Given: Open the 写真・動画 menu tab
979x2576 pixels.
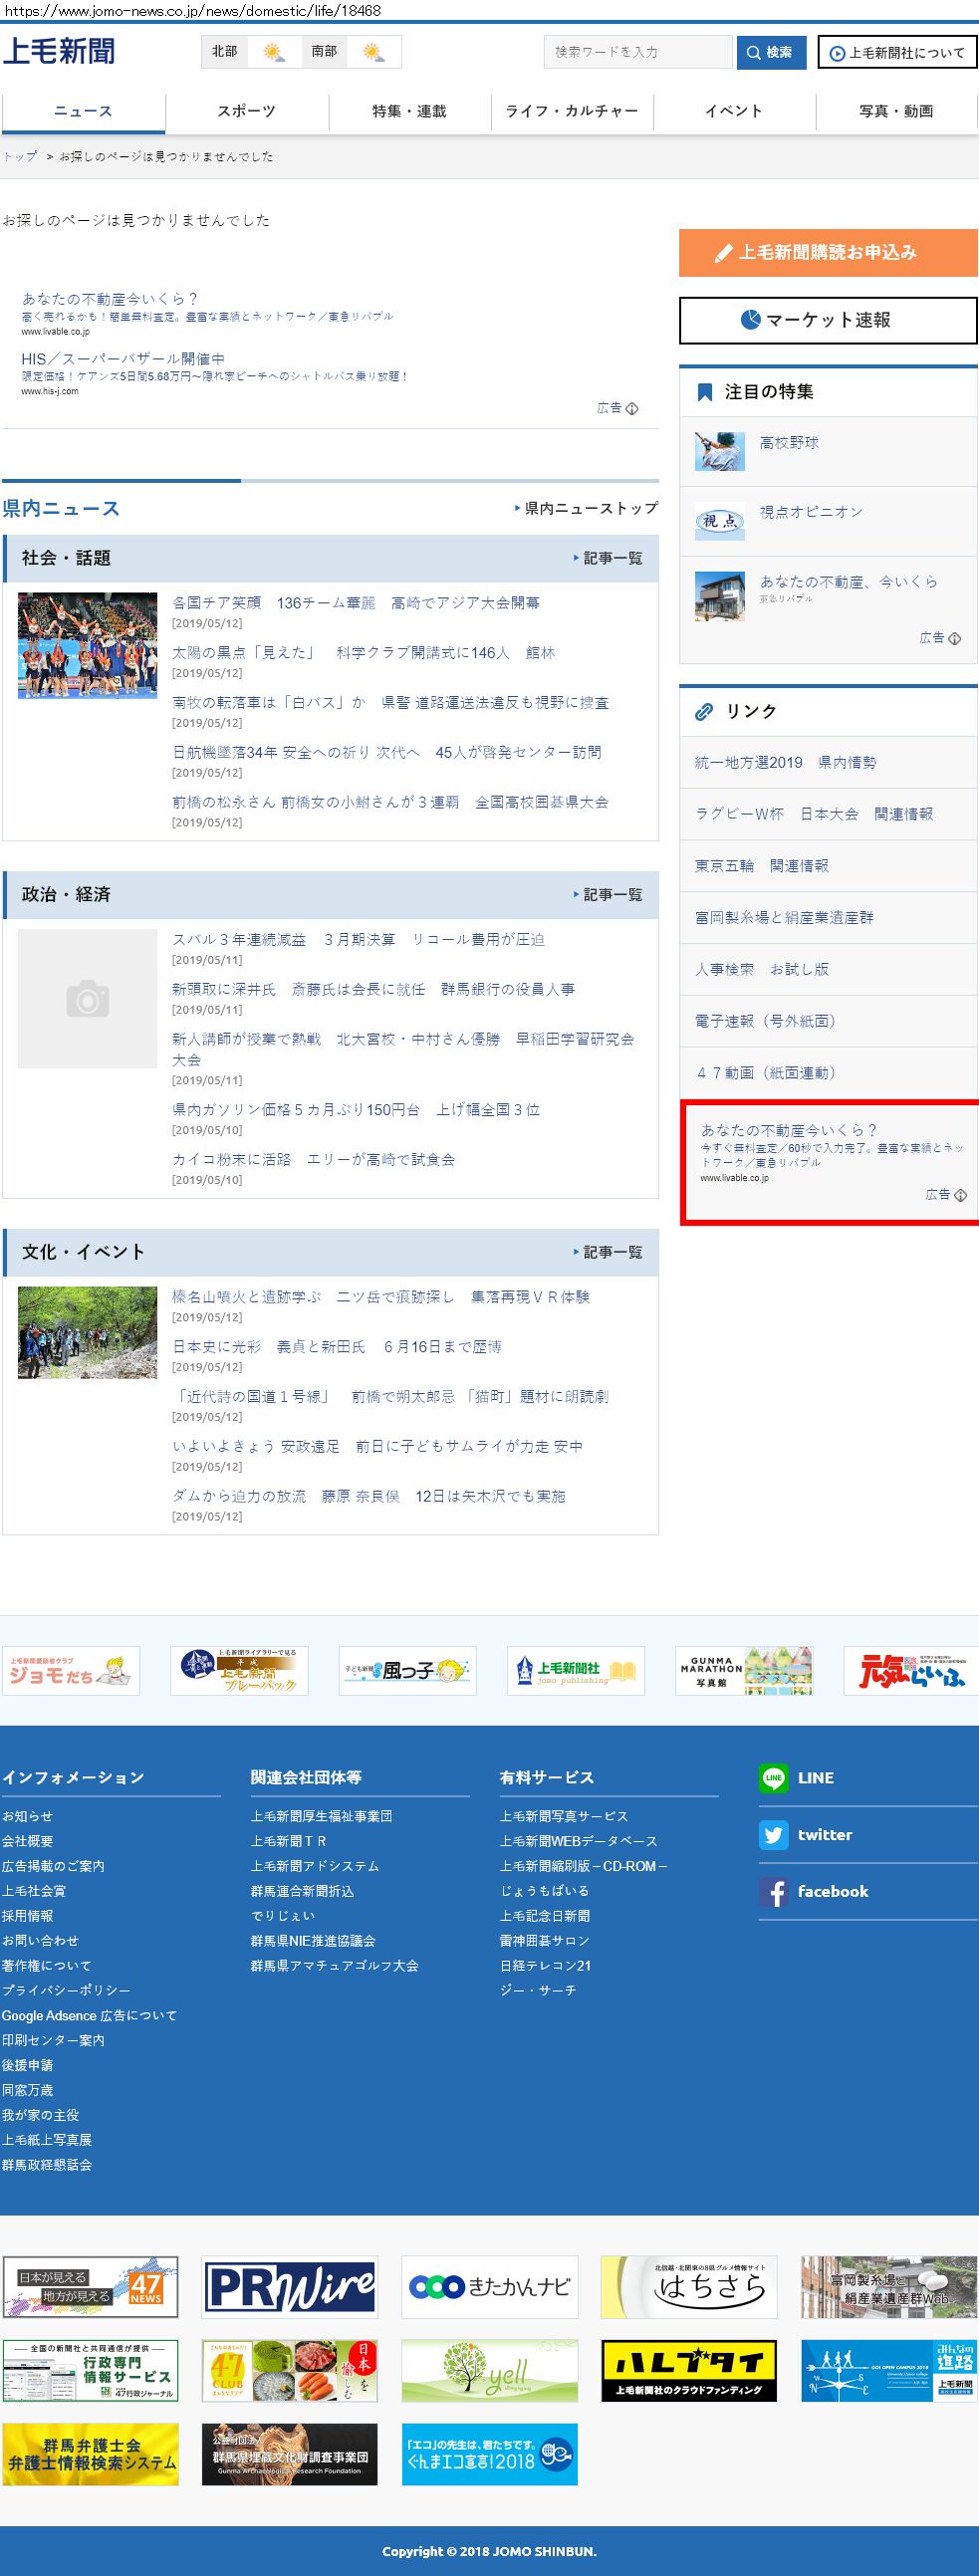Looking at the screenshot, I should tap(896, 111).
